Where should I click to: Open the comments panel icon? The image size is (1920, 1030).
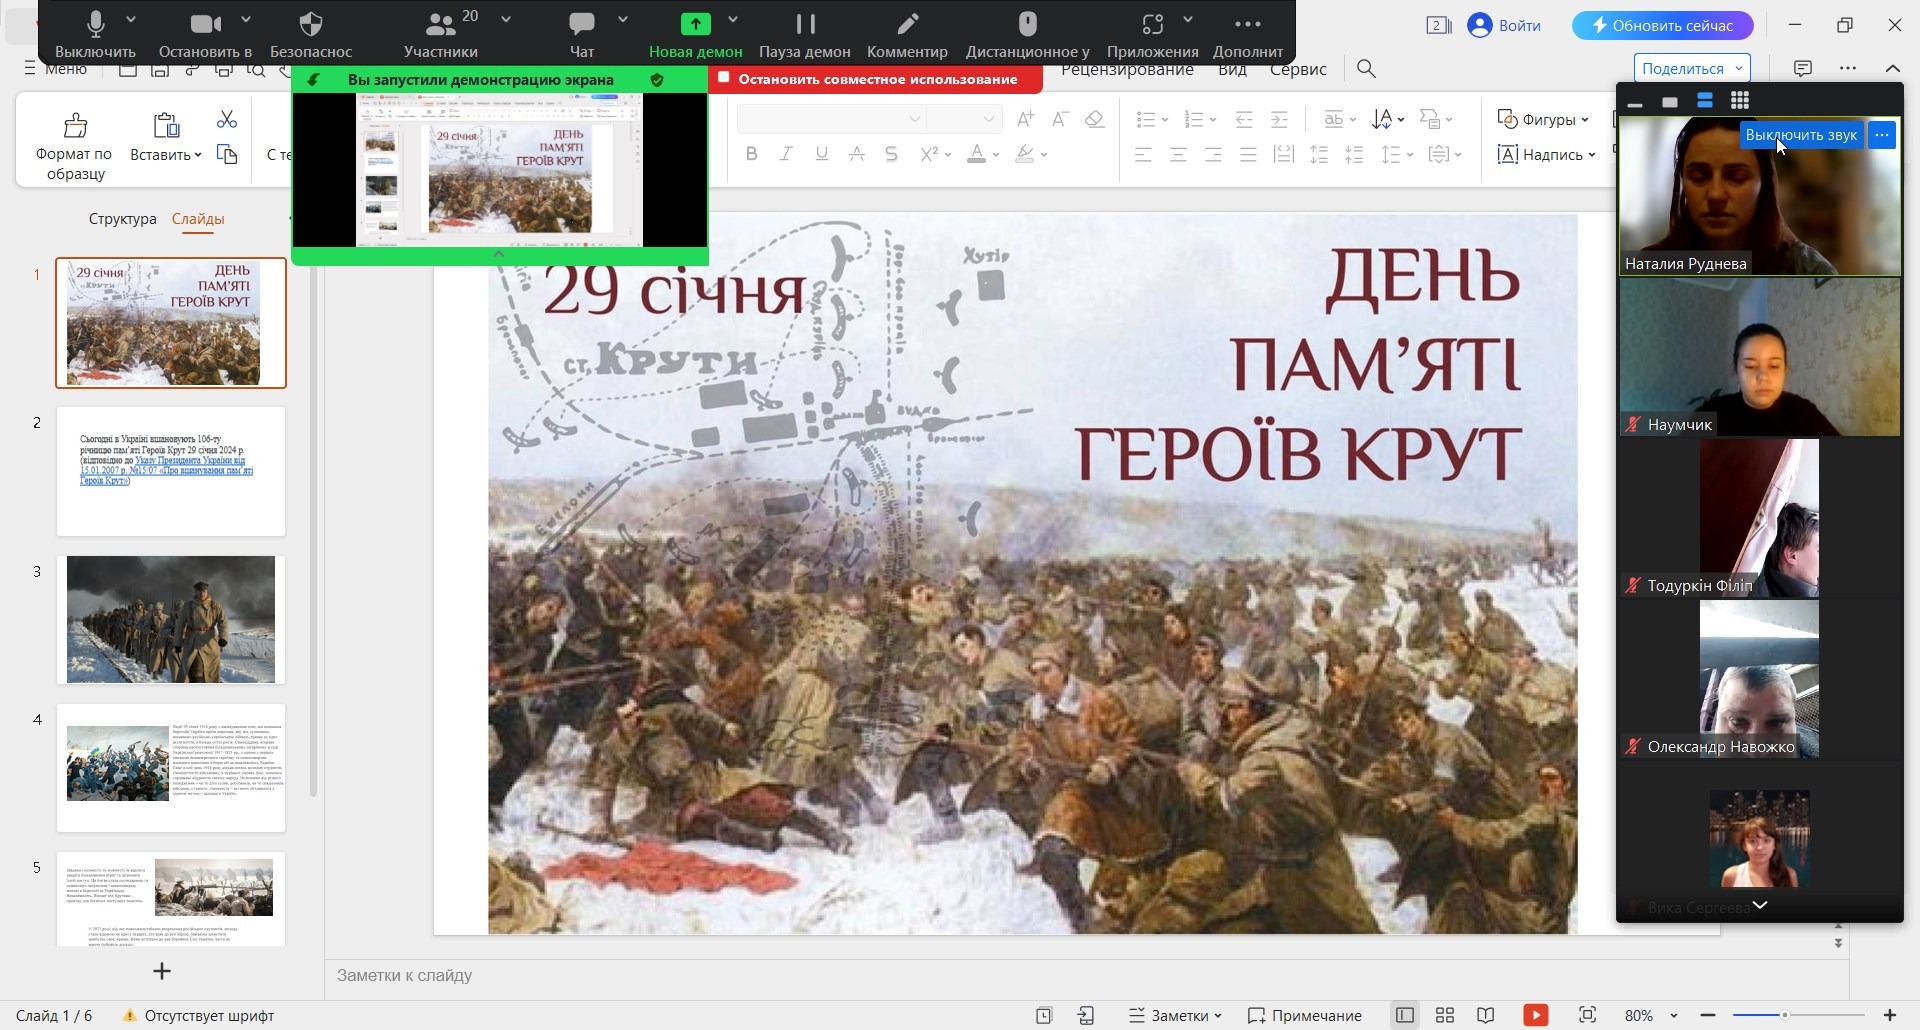(x=1803, y=68)
